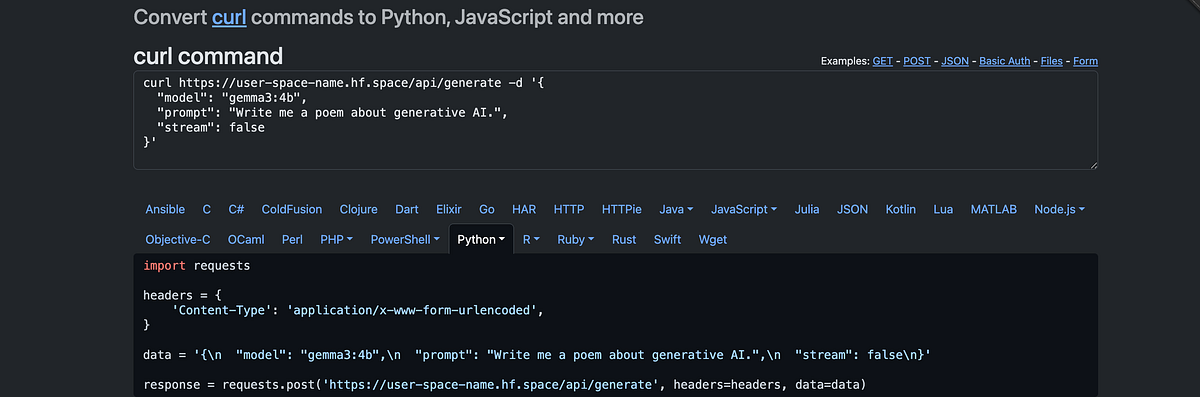Viewport: 1200px width, 397px height.
Task: Expand the PHP dropdown tab
Action: click(x=336, y=239)
